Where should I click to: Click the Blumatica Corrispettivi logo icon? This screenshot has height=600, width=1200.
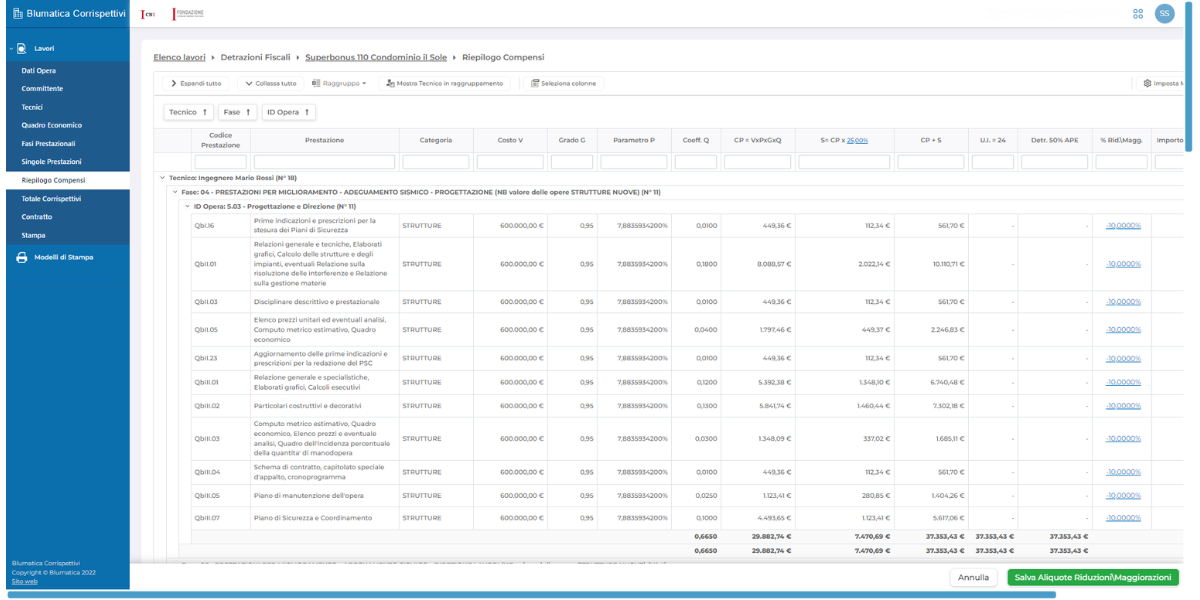[18, 14]
